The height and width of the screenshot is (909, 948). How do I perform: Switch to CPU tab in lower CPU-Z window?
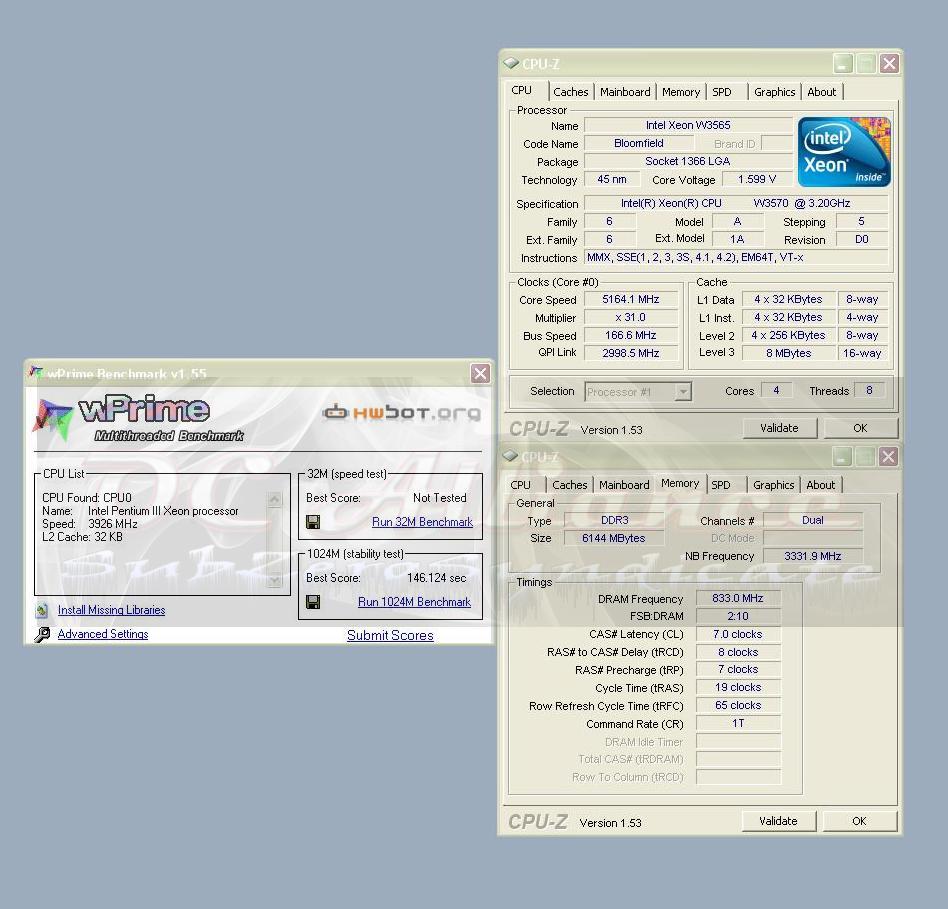tap(520, 485)
